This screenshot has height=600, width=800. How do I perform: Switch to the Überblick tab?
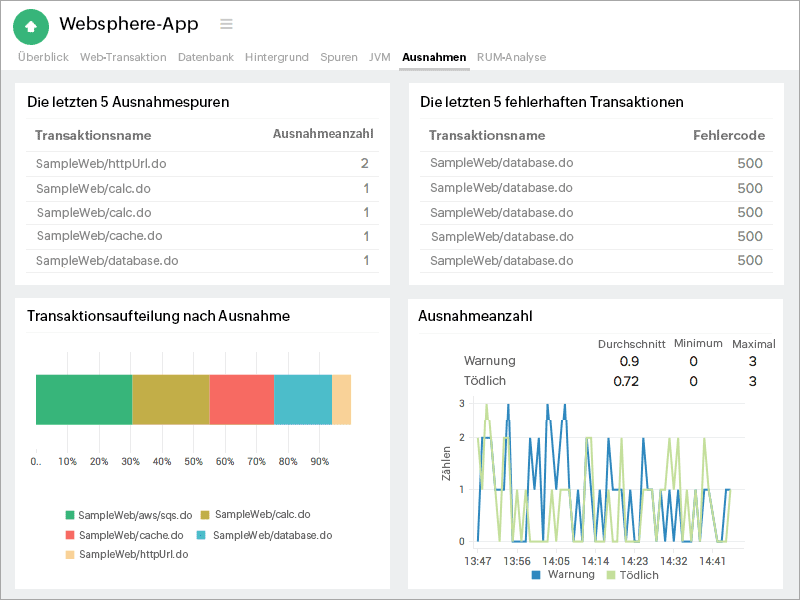(43, 57)
